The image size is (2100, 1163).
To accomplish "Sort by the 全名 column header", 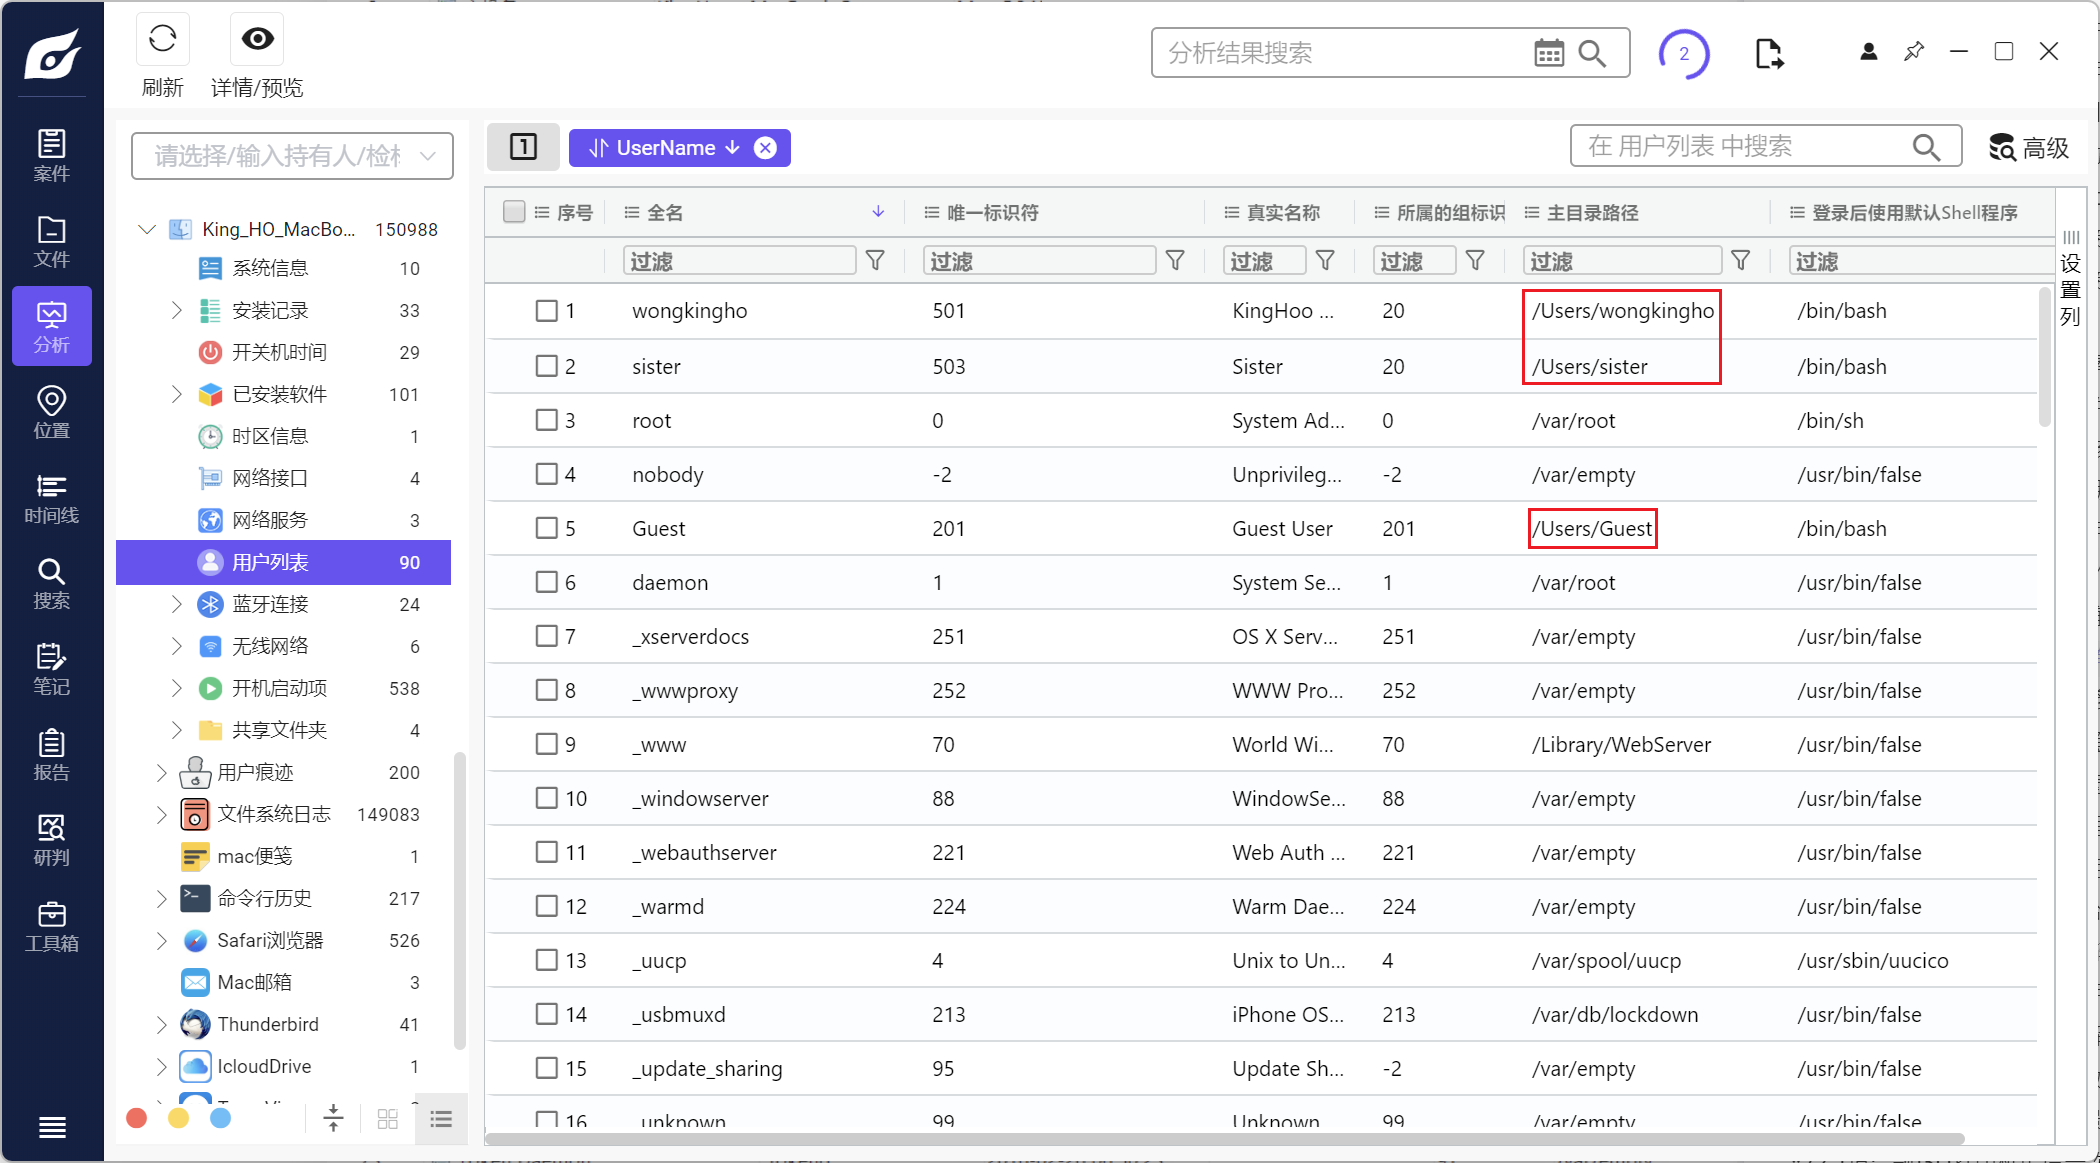I will [x=754, y=212].
